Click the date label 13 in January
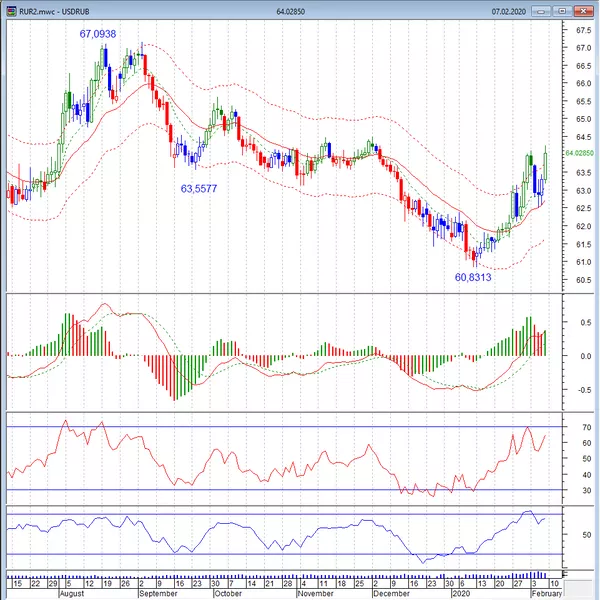The height and width of the screenshot is (600, 600). coord(482,584)
